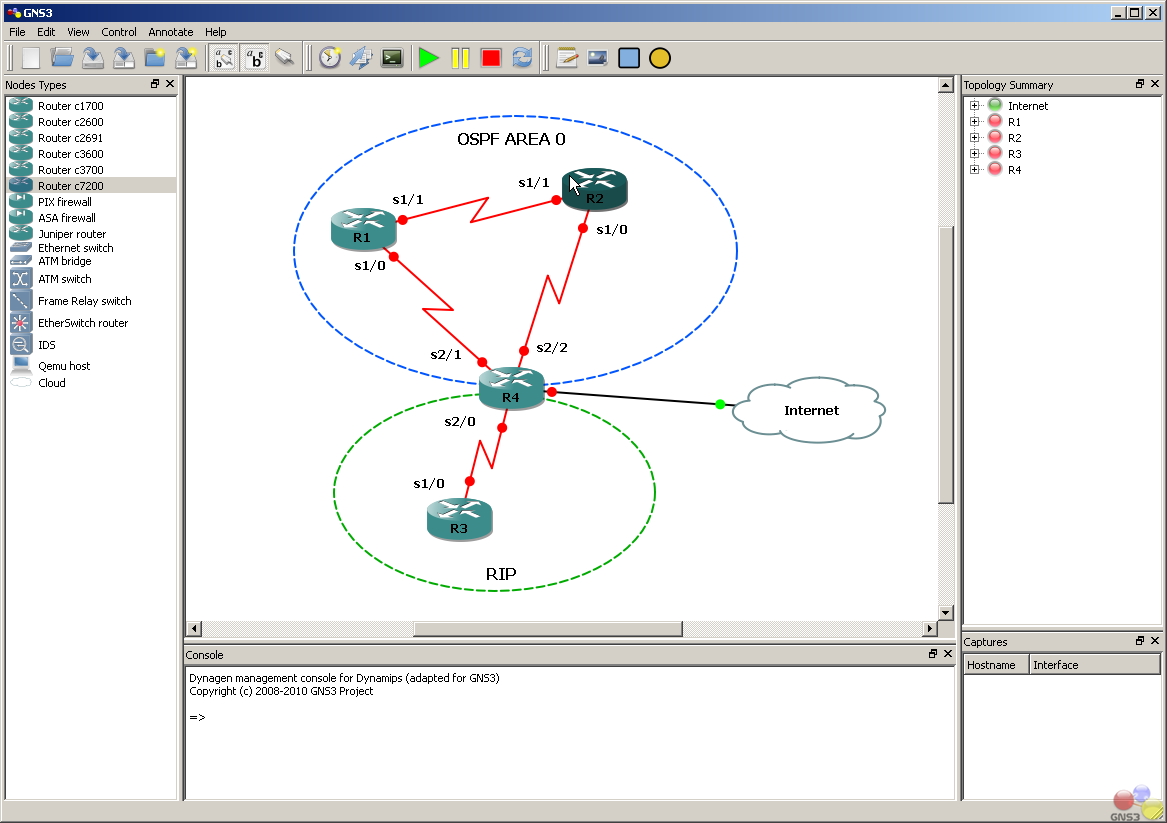The height and width of the screenshot is (823, 1167).
Task: Open the console terminal icon in toolbar
Action: [x=392, y=58]
